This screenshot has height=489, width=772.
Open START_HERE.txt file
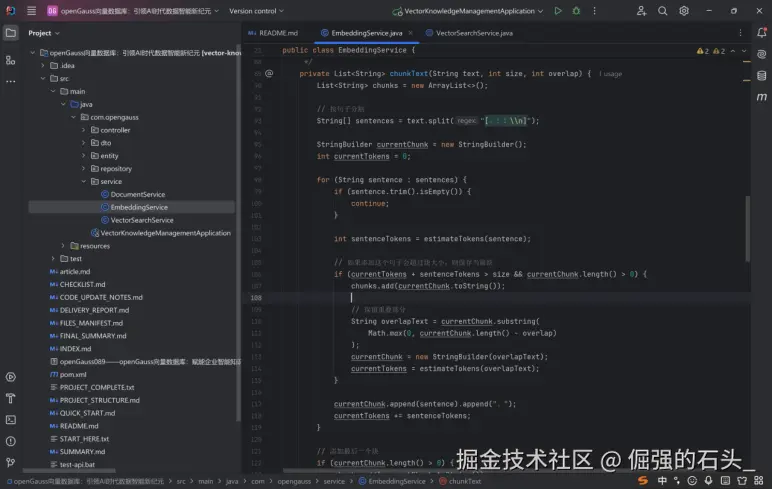coord(84,439)
